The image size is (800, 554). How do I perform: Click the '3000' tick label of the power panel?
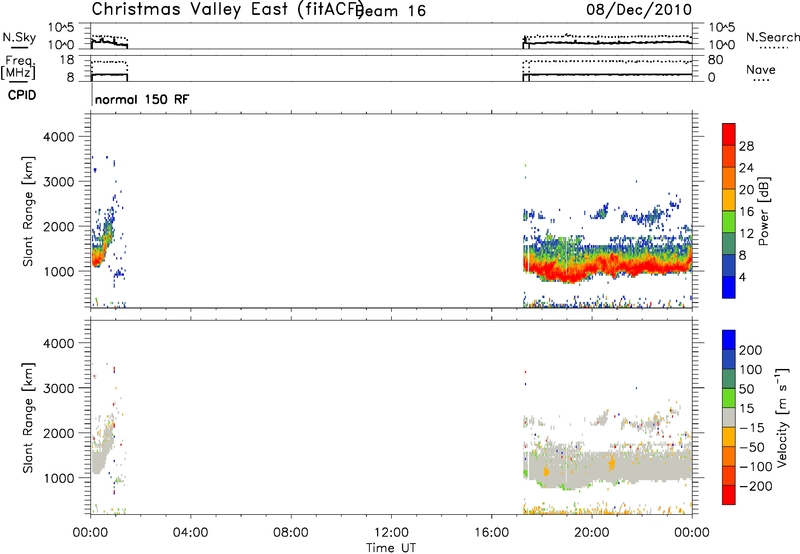[x=59, y=182]
